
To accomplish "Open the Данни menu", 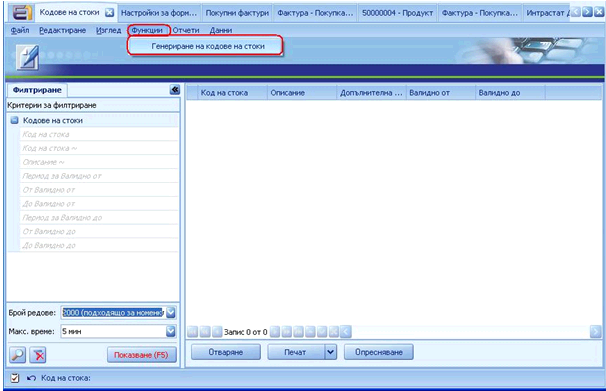I will (221, 30).
